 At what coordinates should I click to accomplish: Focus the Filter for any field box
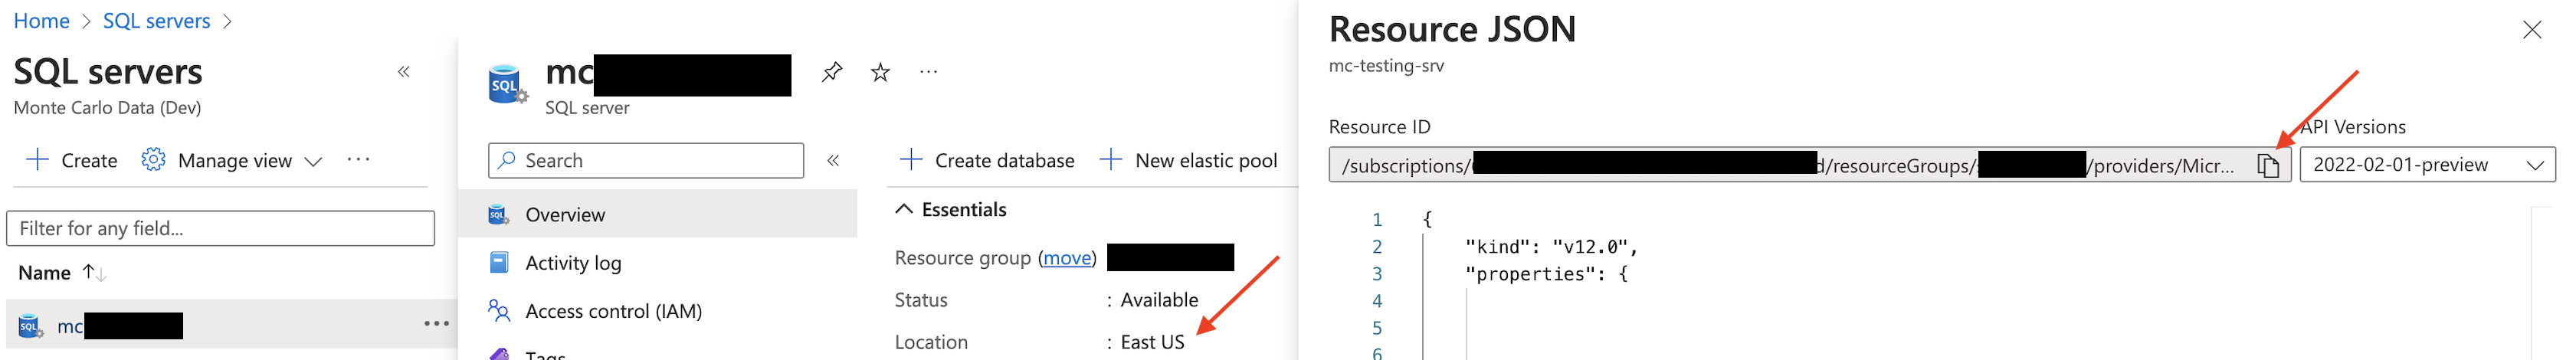click(x=220, y=228)
